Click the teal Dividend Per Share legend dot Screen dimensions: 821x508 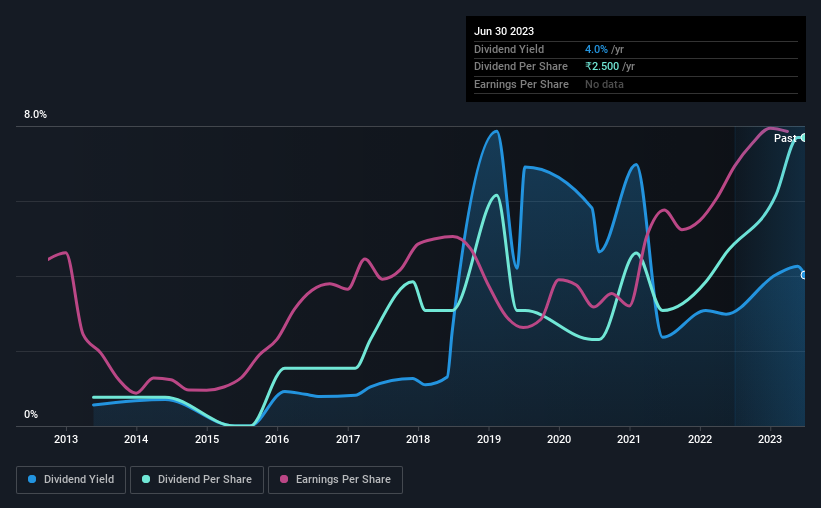pos(146,479)
